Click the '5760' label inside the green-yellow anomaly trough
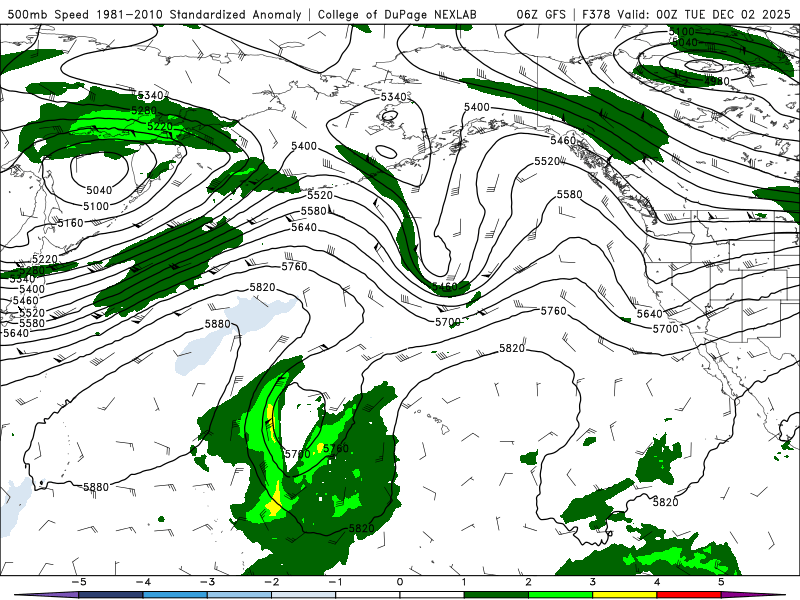 pyautogui.click(x=336, y=448)
